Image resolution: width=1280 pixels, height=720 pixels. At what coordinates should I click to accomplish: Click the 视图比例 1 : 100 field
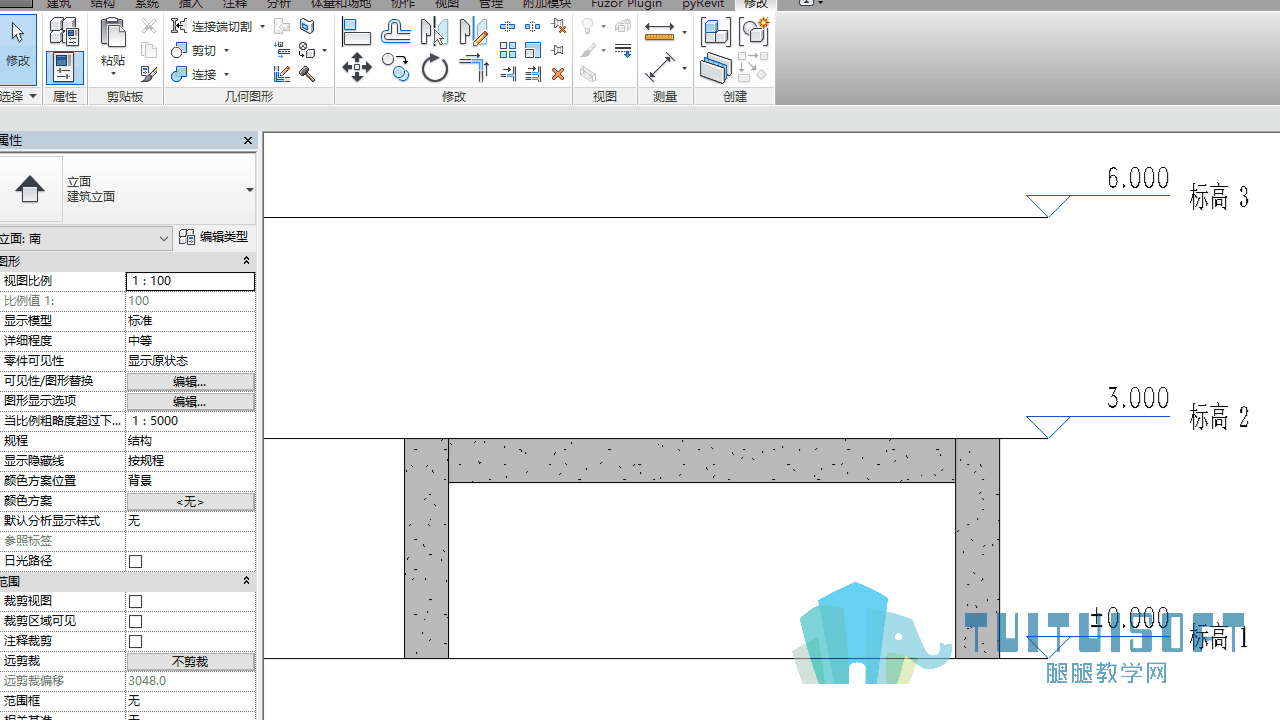190,281
